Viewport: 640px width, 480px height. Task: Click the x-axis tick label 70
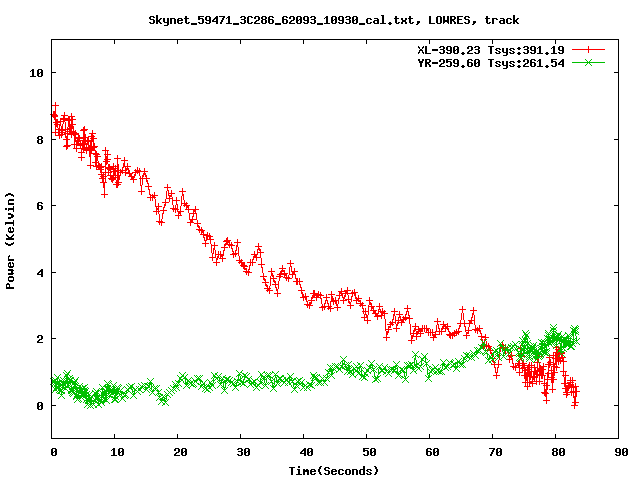click(x=495, y=452)
